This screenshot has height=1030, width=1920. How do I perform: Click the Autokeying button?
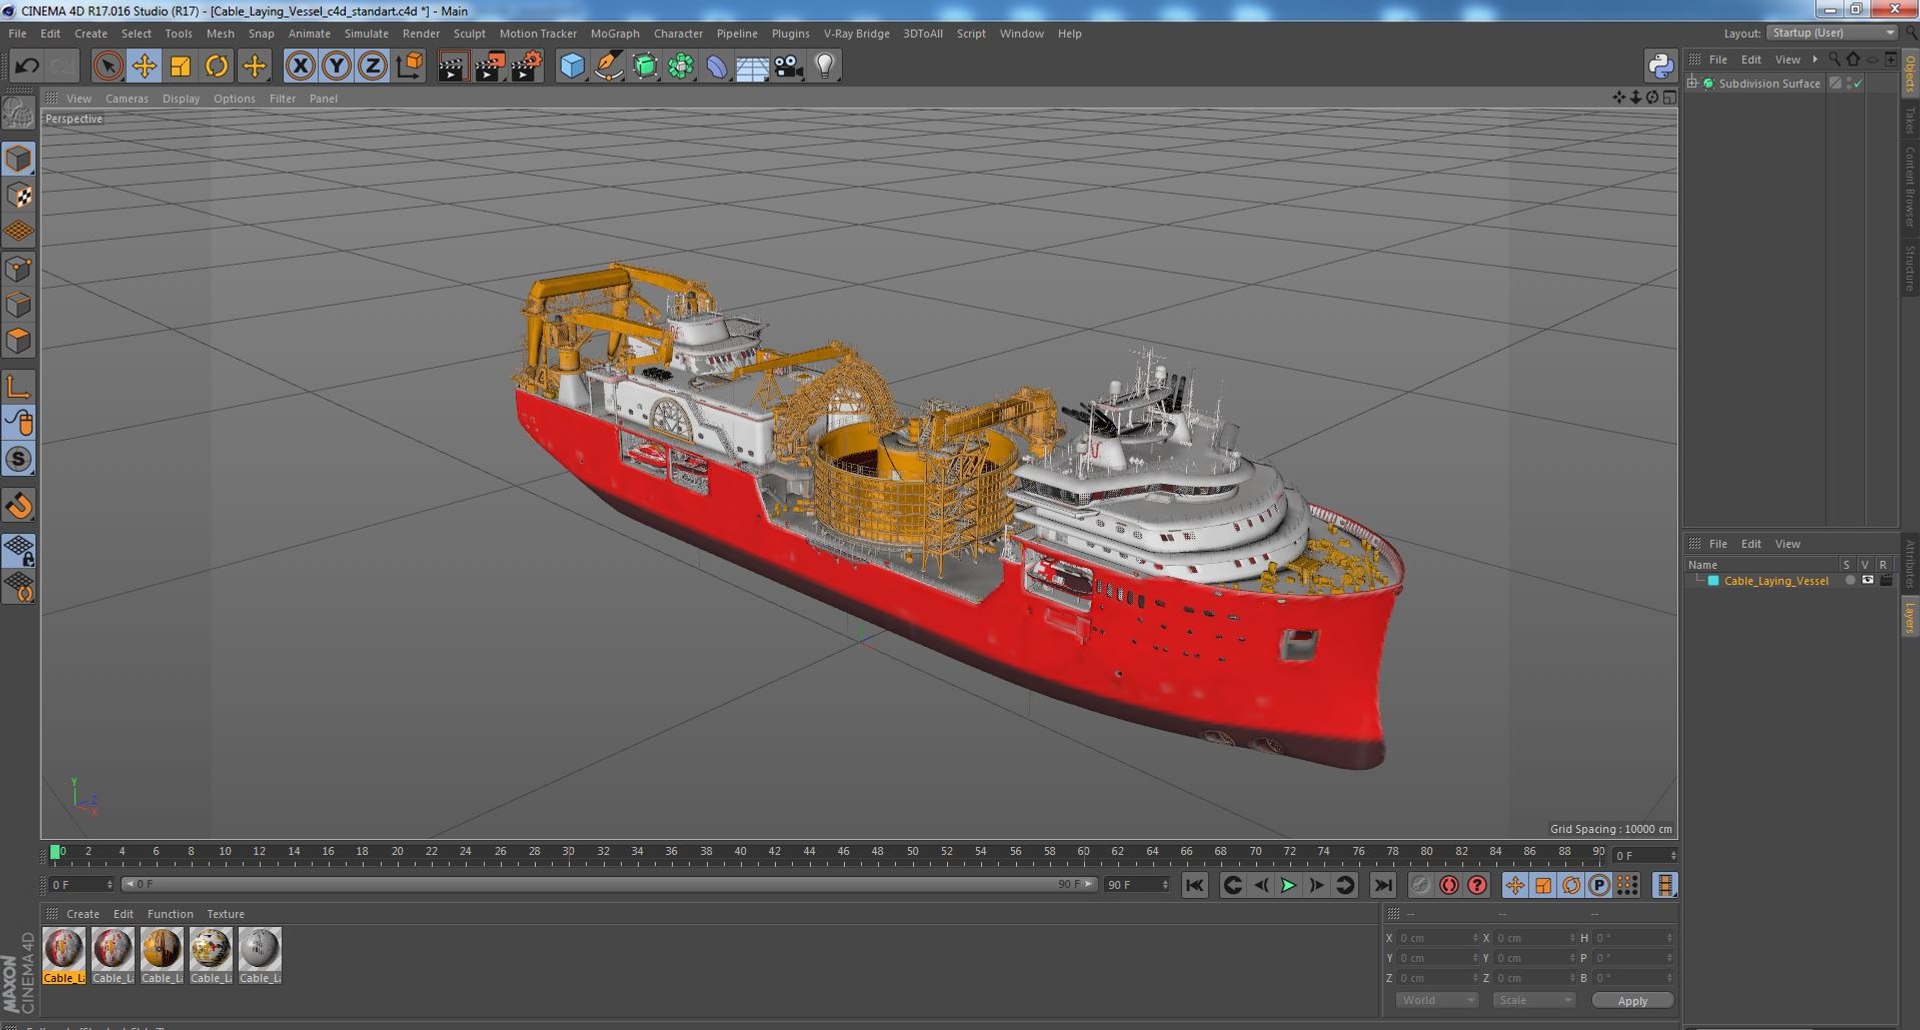1448,885
